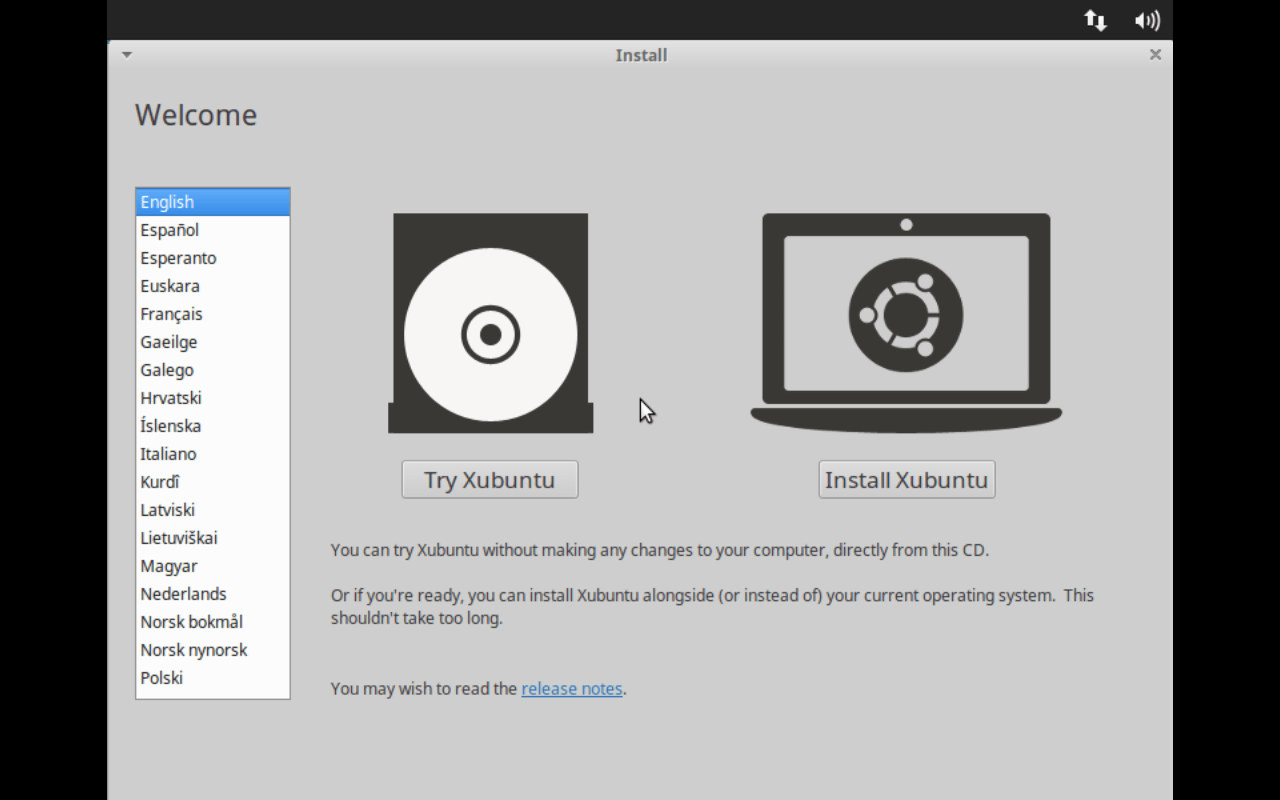Select Français in the language list
Screen dimensions: 1280x800
[x=213, y=314]
